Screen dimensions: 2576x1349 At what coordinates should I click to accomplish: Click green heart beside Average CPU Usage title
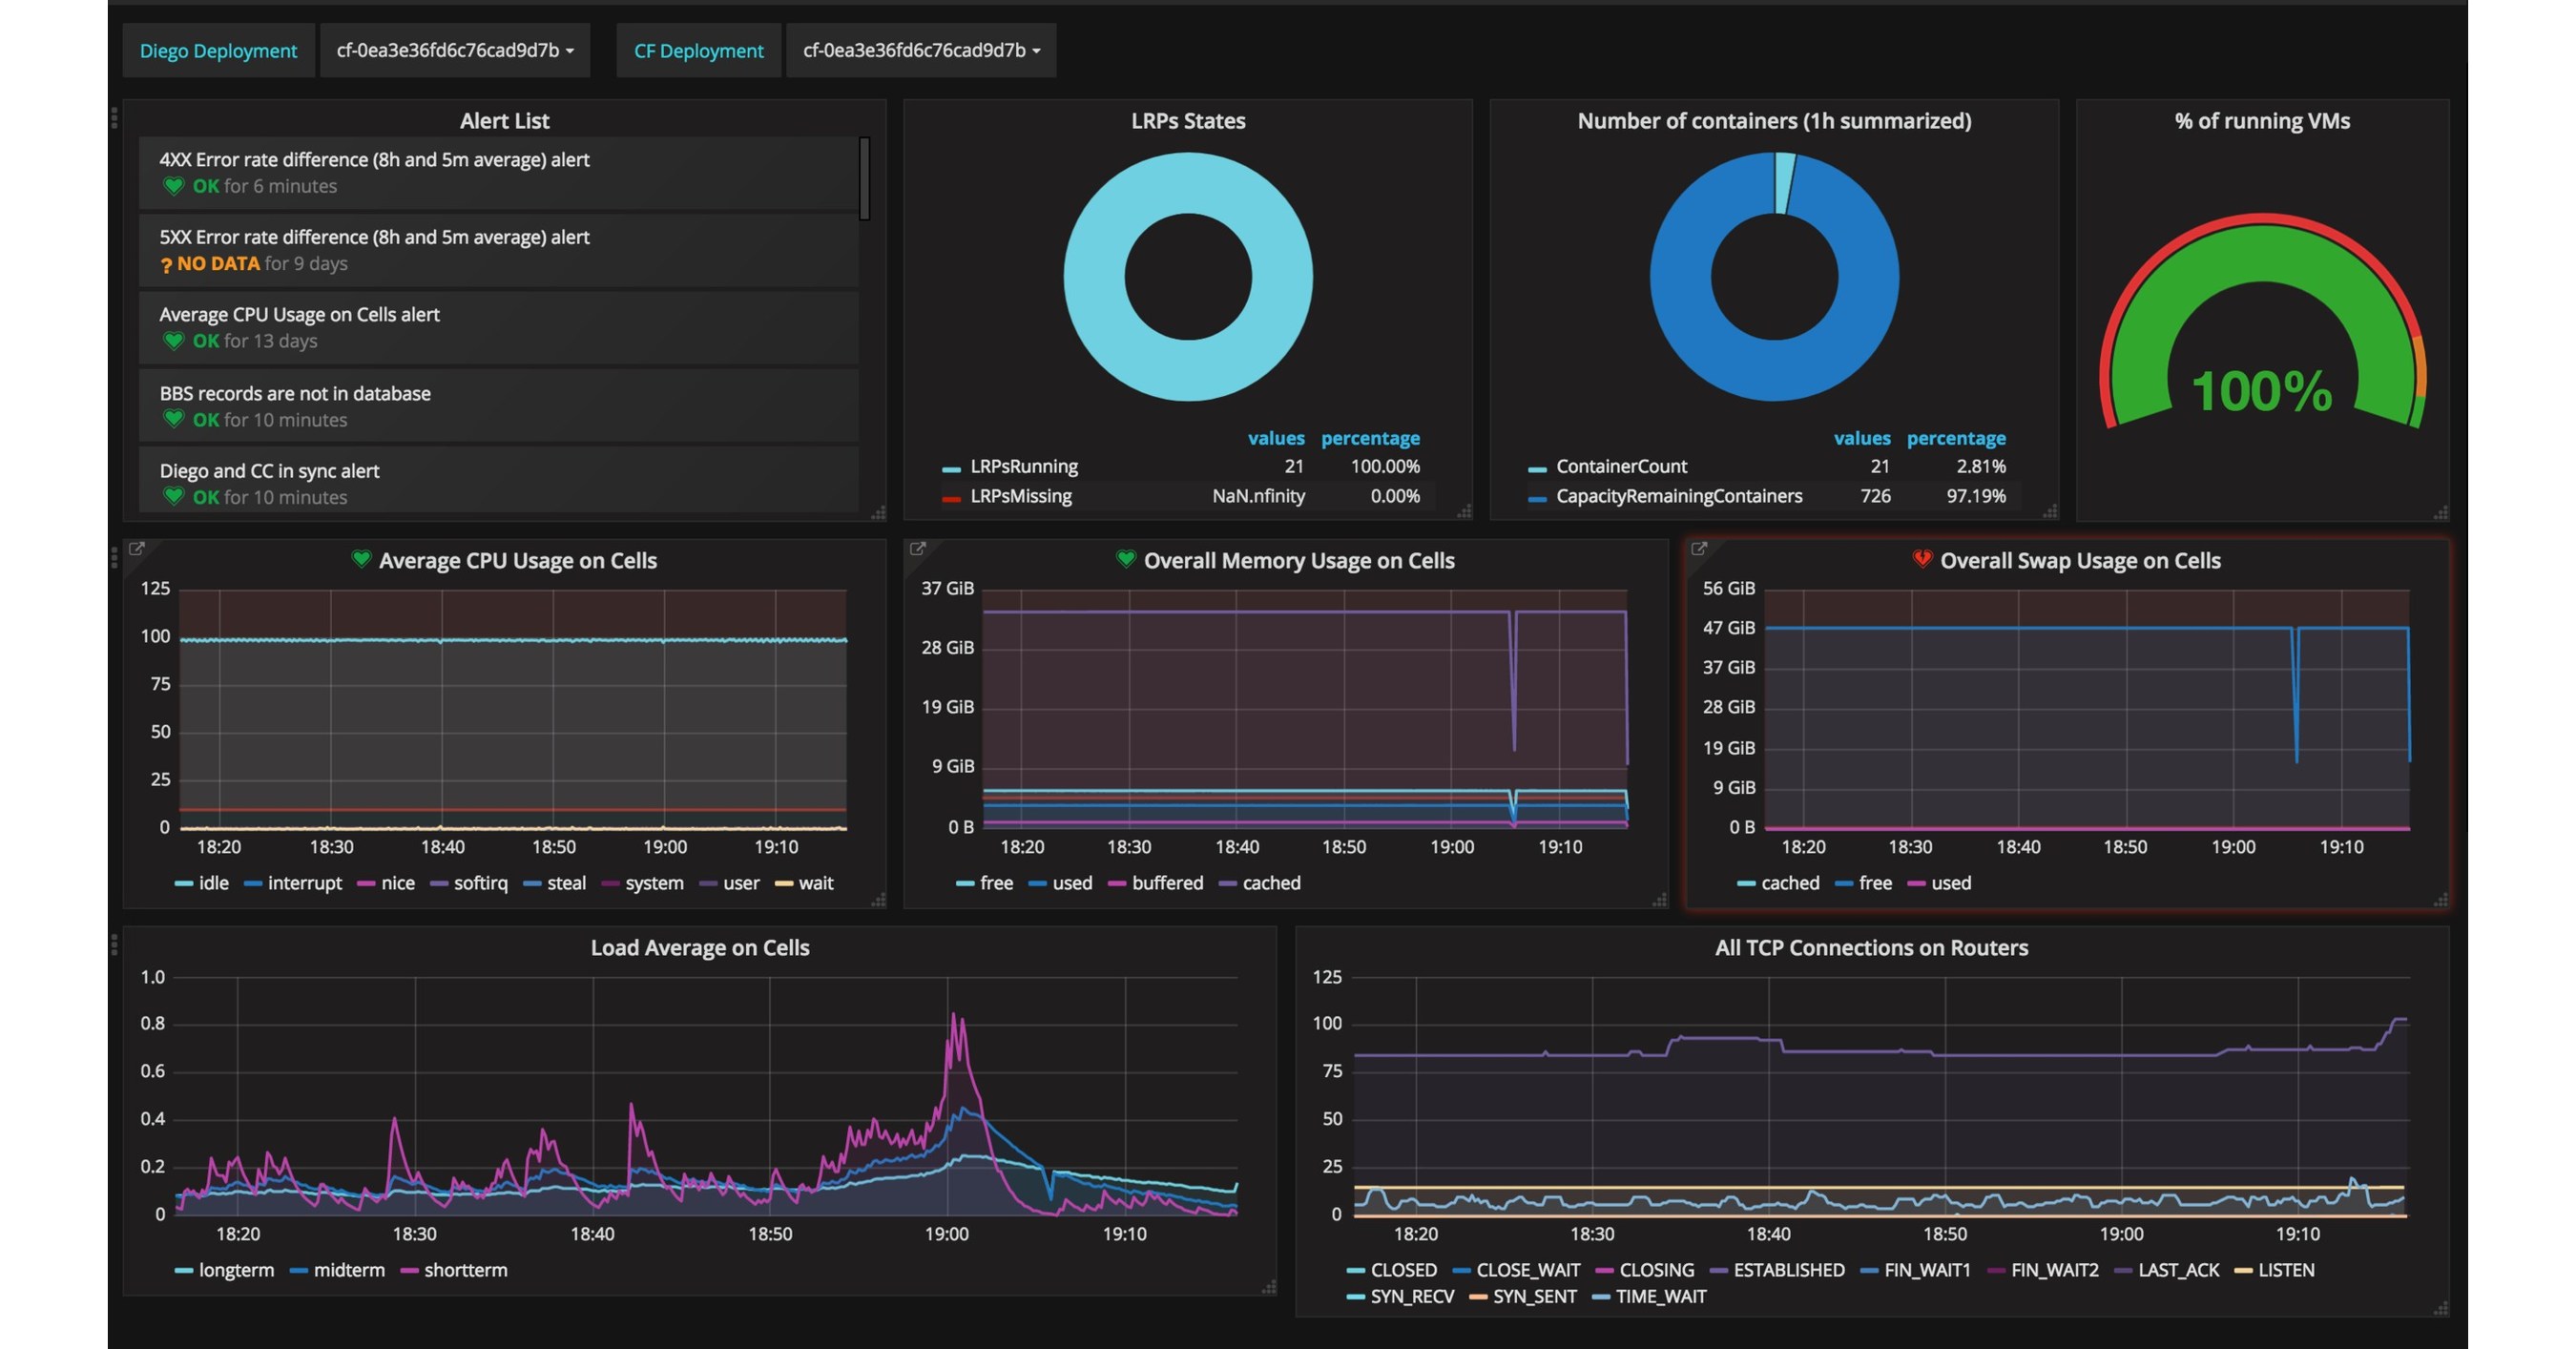(x=361, y=559)
